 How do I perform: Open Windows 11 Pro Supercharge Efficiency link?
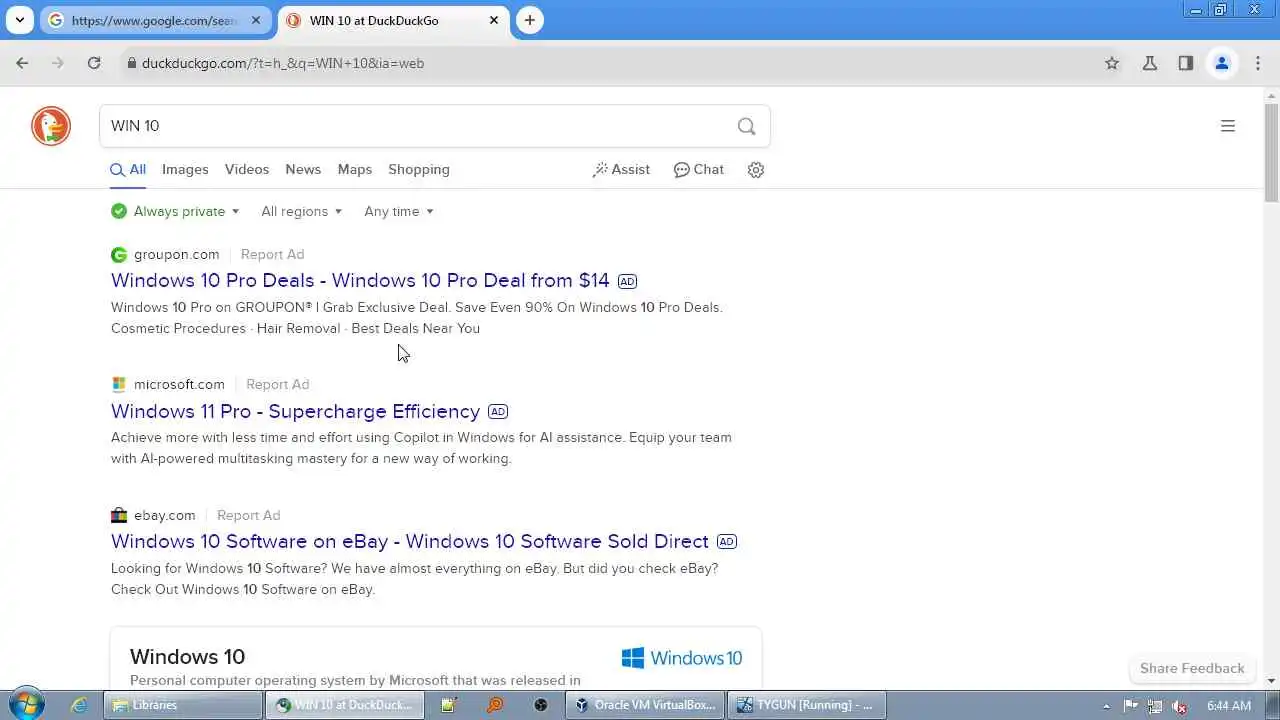pyautogui.click(x=296, y=411)
